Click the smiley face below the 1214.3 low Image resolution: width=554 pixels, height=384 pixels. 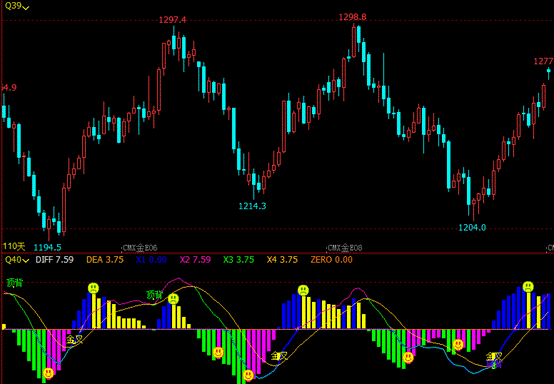(248, 375)
